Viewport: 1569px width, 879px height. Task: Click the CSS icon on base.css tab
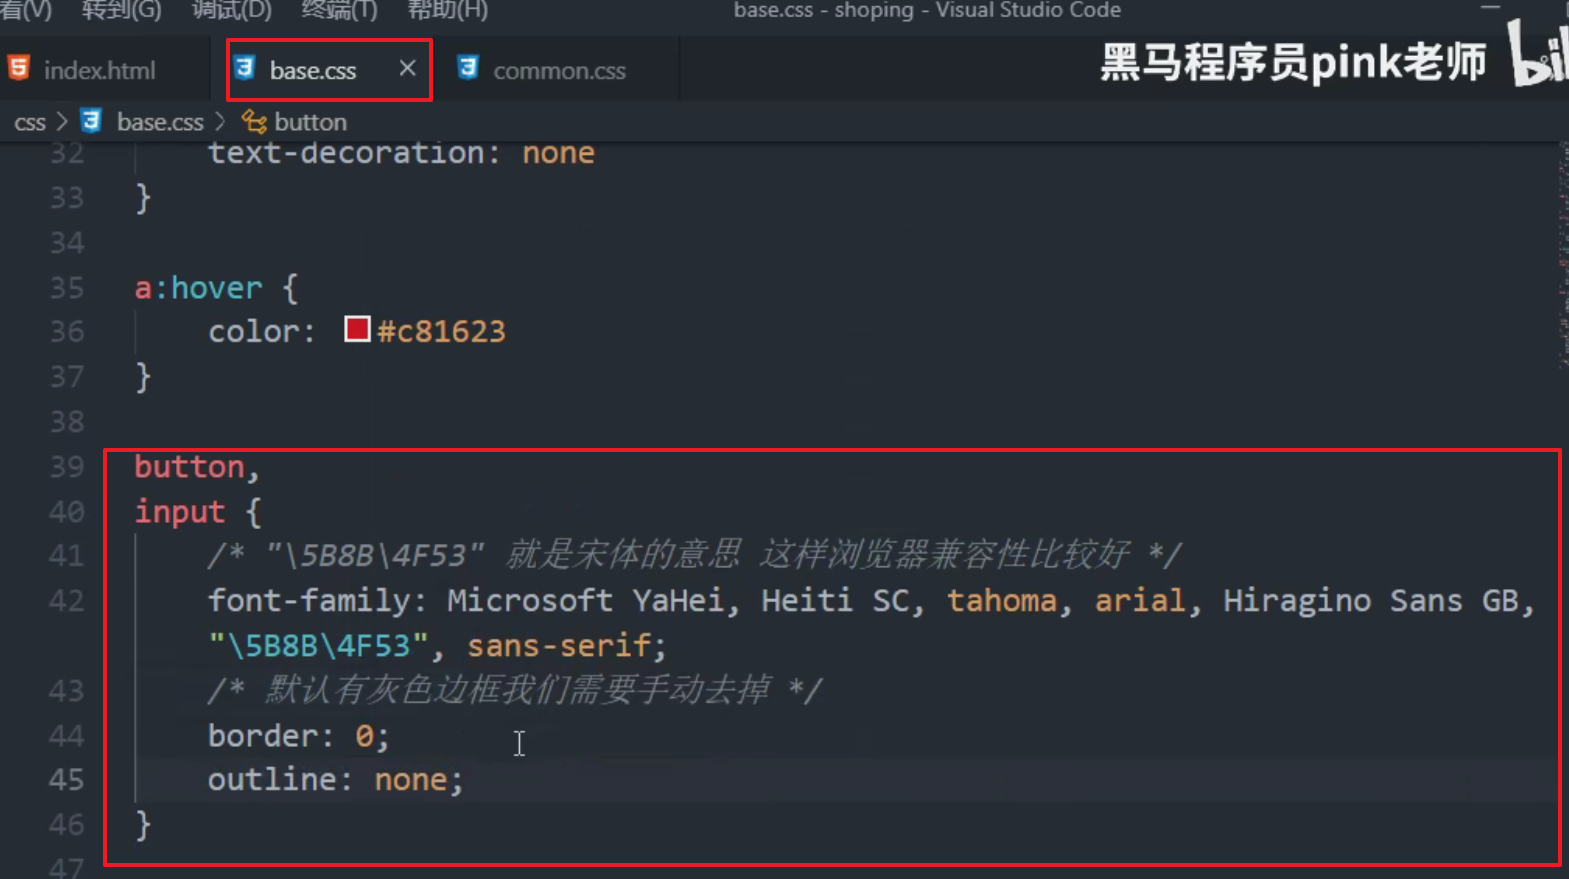point(244,68)
